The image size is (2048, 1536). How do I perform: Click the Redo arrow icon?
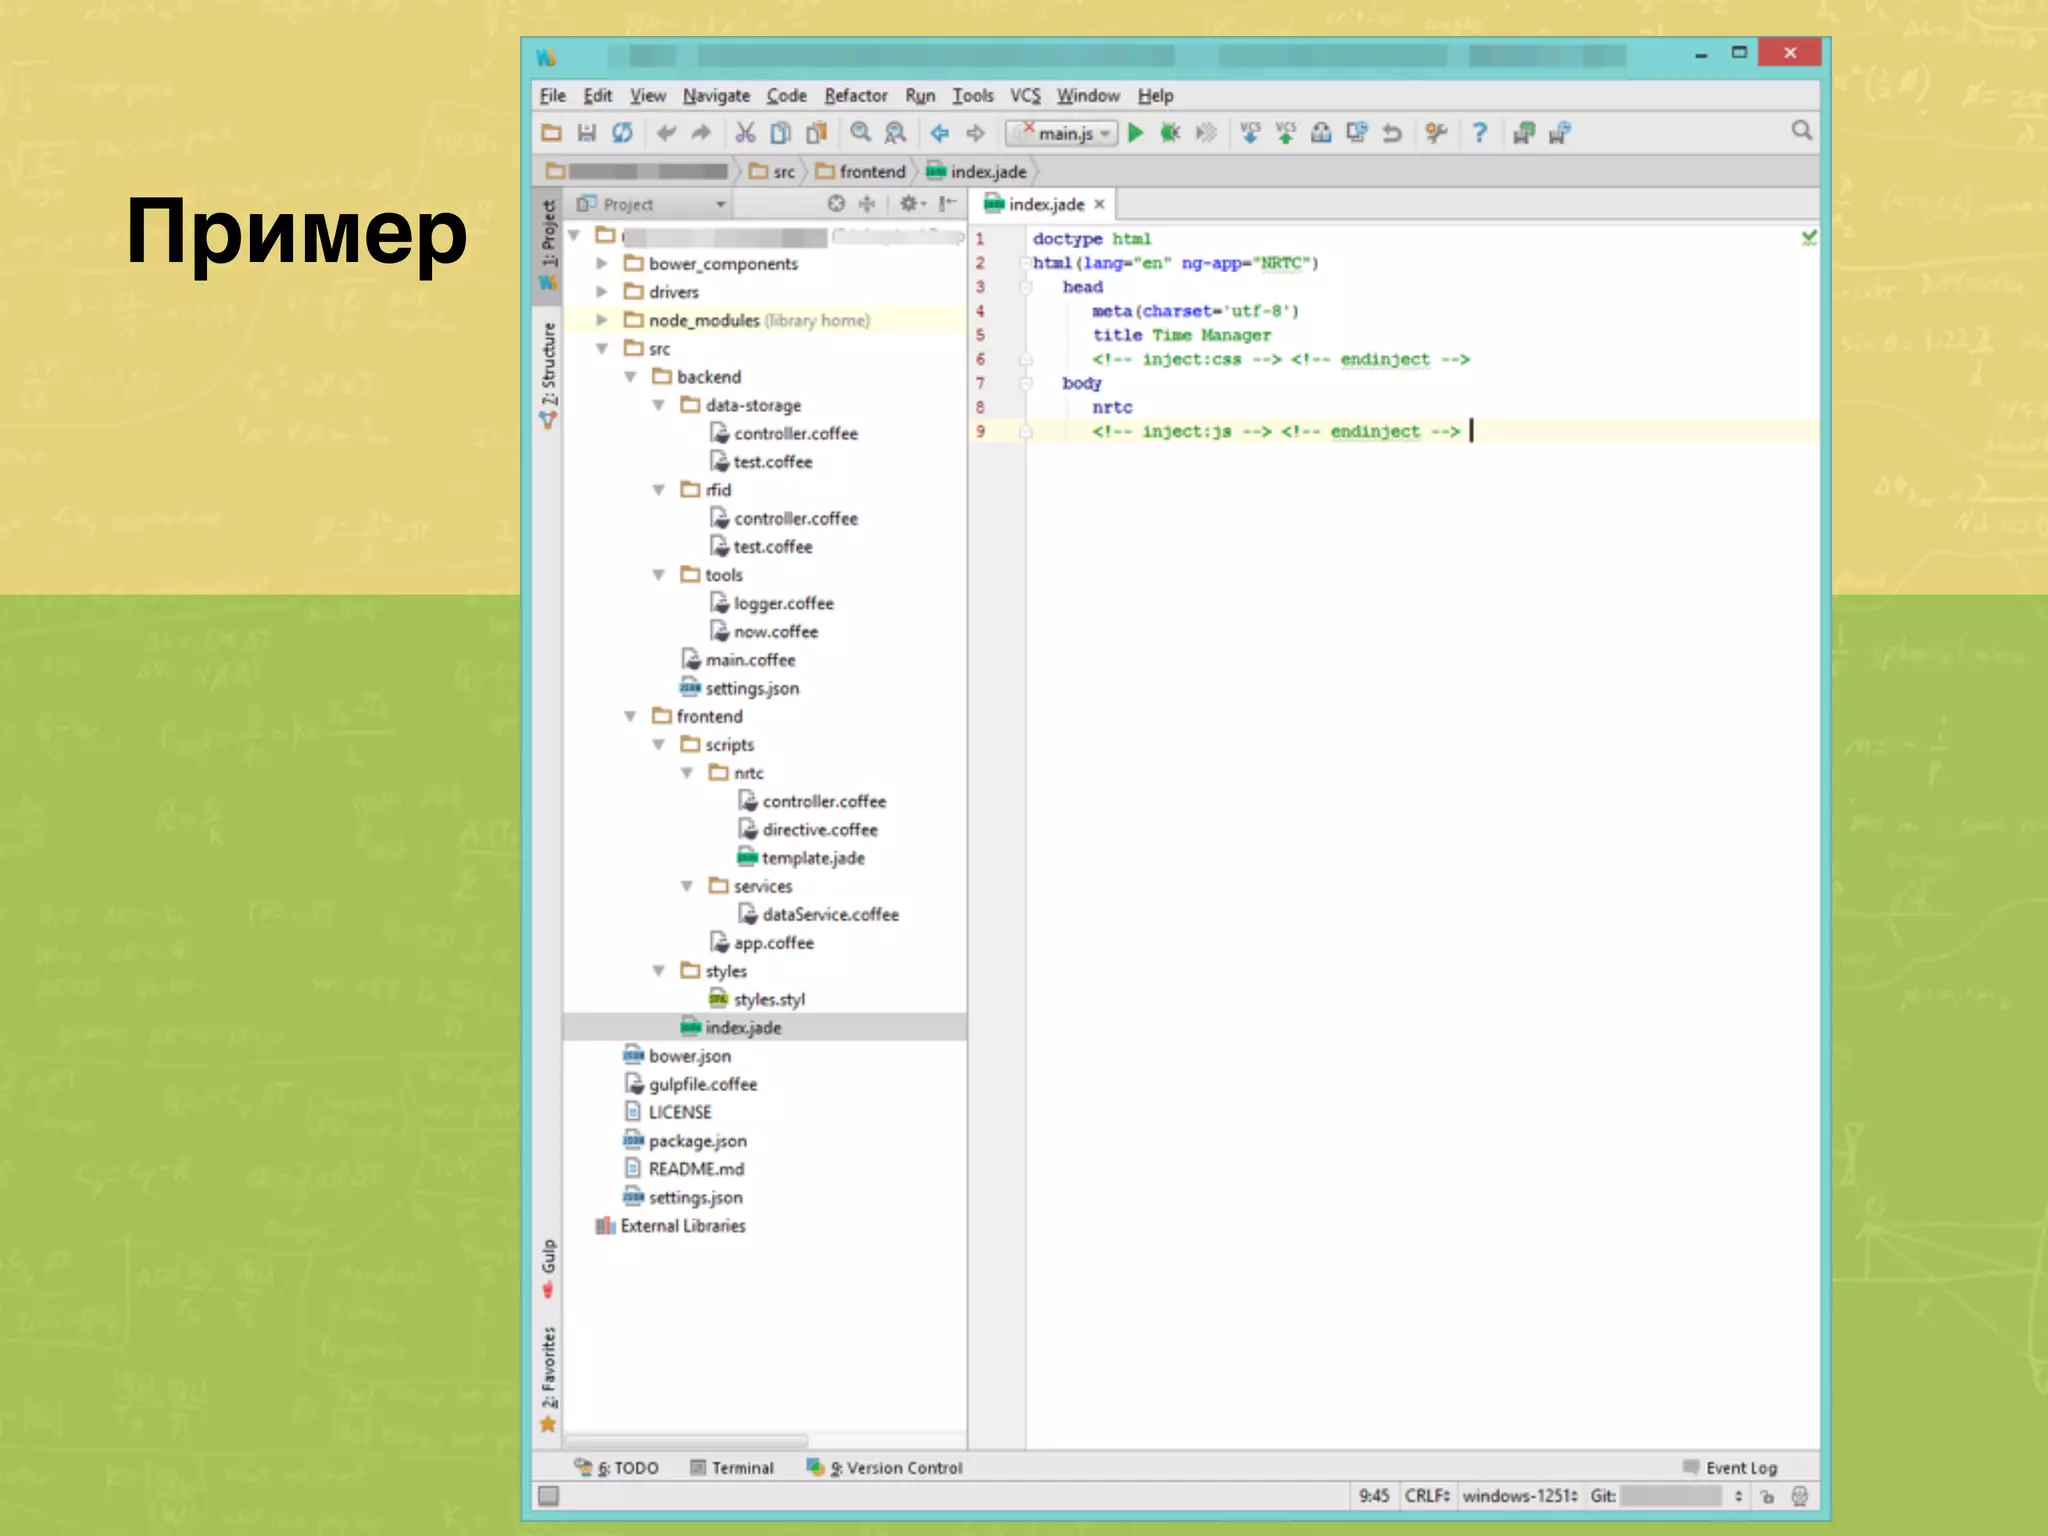(701, 132)
